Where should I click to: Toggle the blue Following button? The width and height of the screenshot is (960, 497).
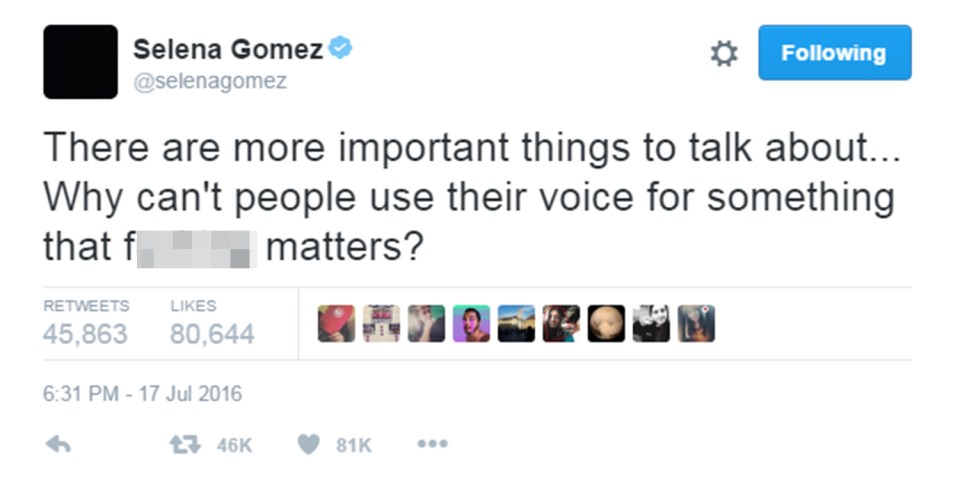click(834, 53)
